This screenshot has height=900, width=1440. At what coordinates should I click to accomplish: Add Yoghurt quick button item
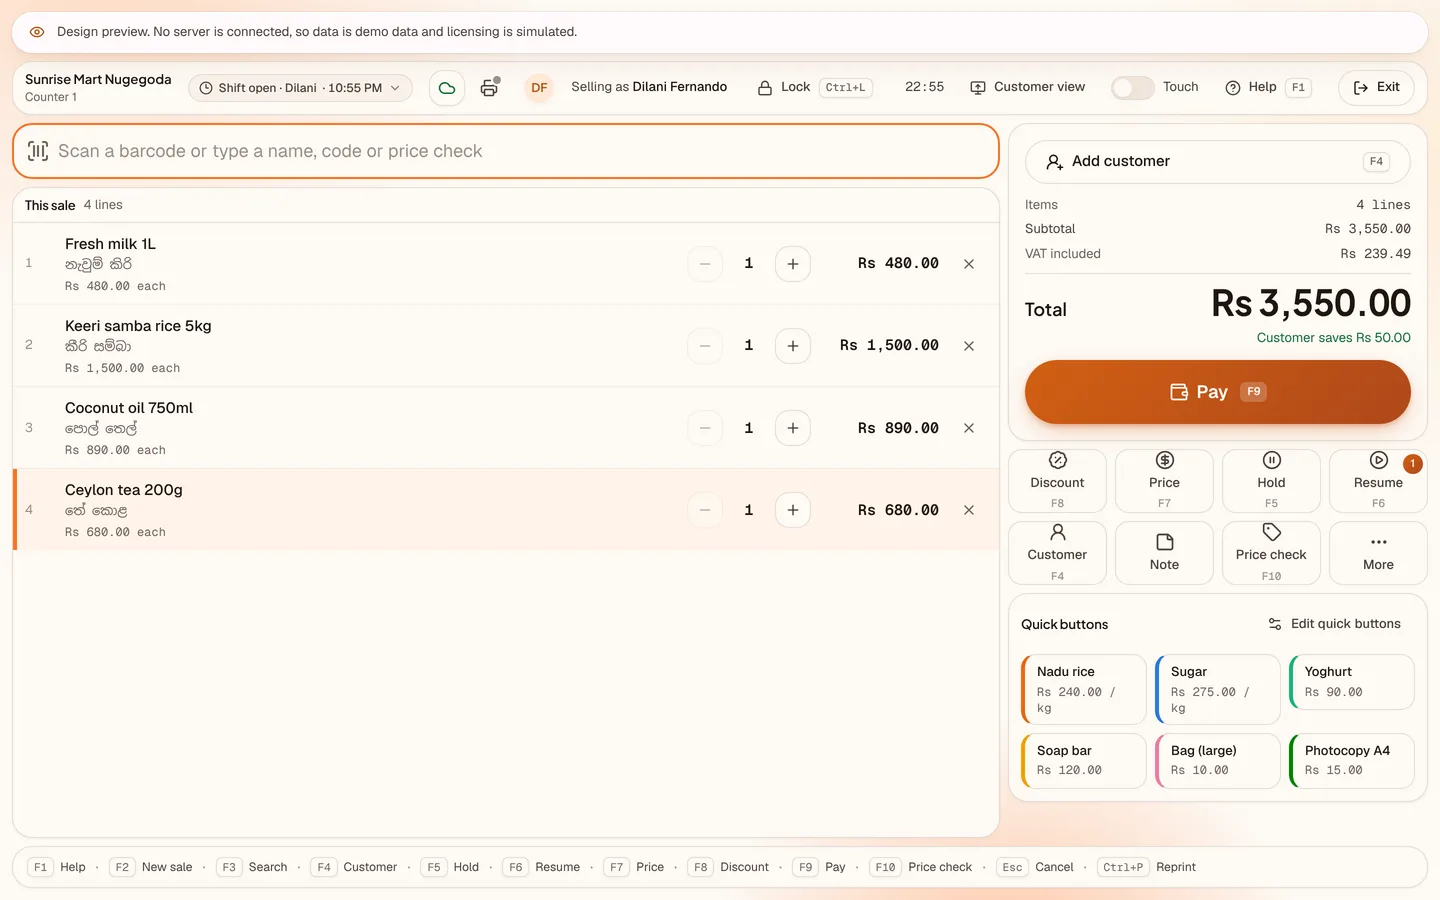1352,682
